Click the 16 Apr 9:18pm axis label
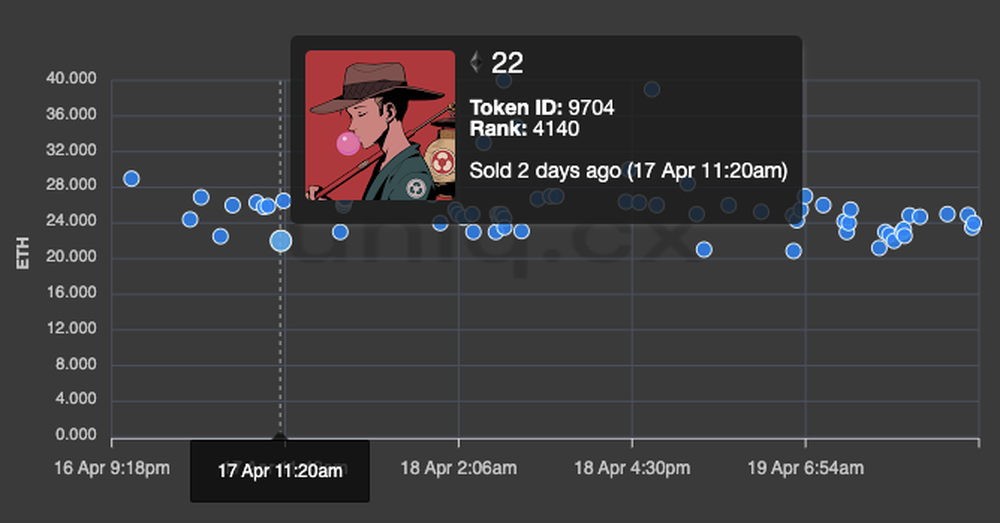Screen dimensions: 1000x523 click(x=112, y=468)
